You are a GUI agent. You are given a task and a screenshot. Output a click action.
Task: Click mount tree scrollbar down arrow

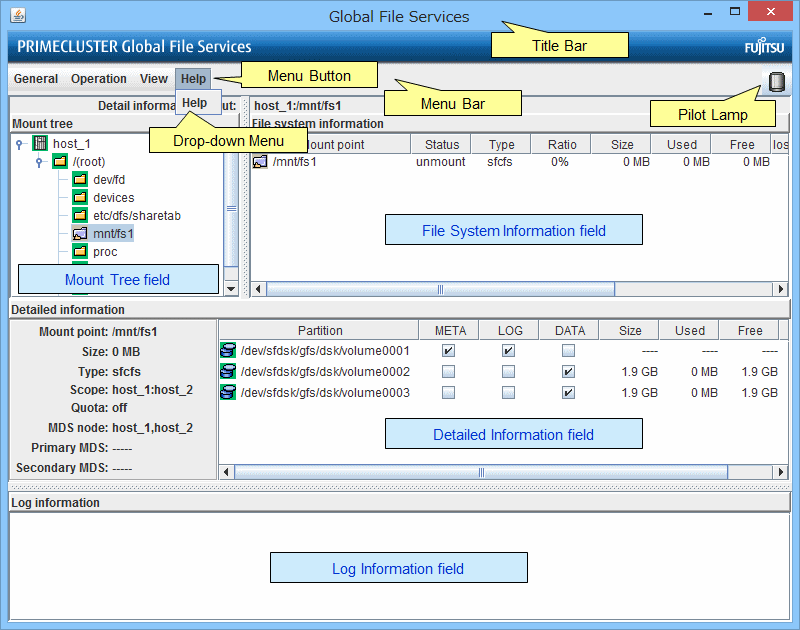coord(231,289)
